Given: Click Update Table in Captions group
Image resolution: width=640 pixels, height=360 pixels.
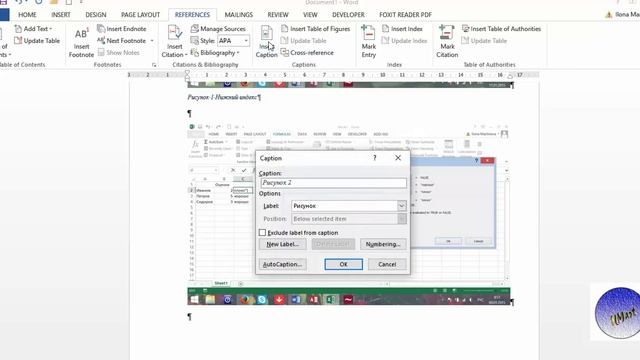Looking at the screenshot, I should 304,40.
